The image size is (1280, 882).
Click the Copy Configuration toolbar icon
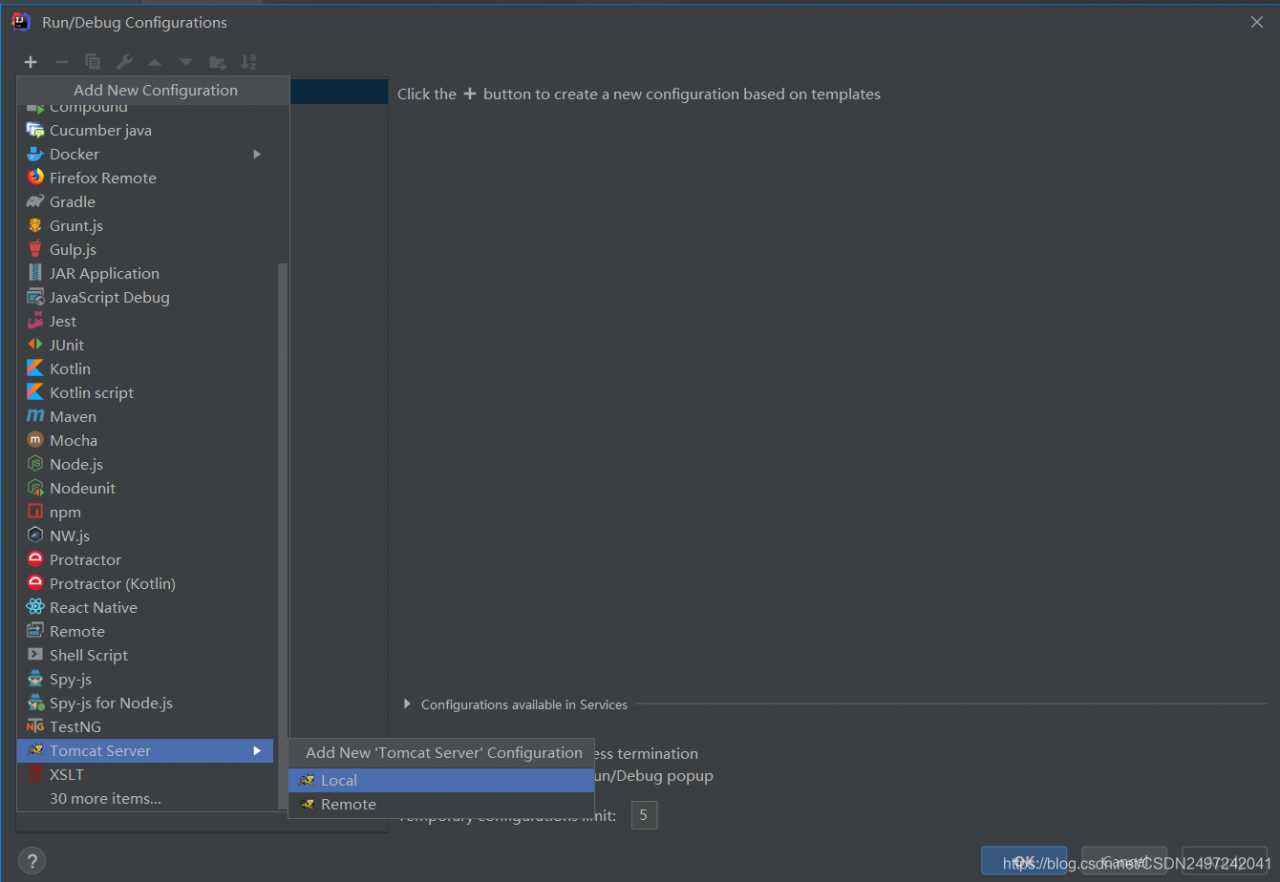tap(93, 62)
